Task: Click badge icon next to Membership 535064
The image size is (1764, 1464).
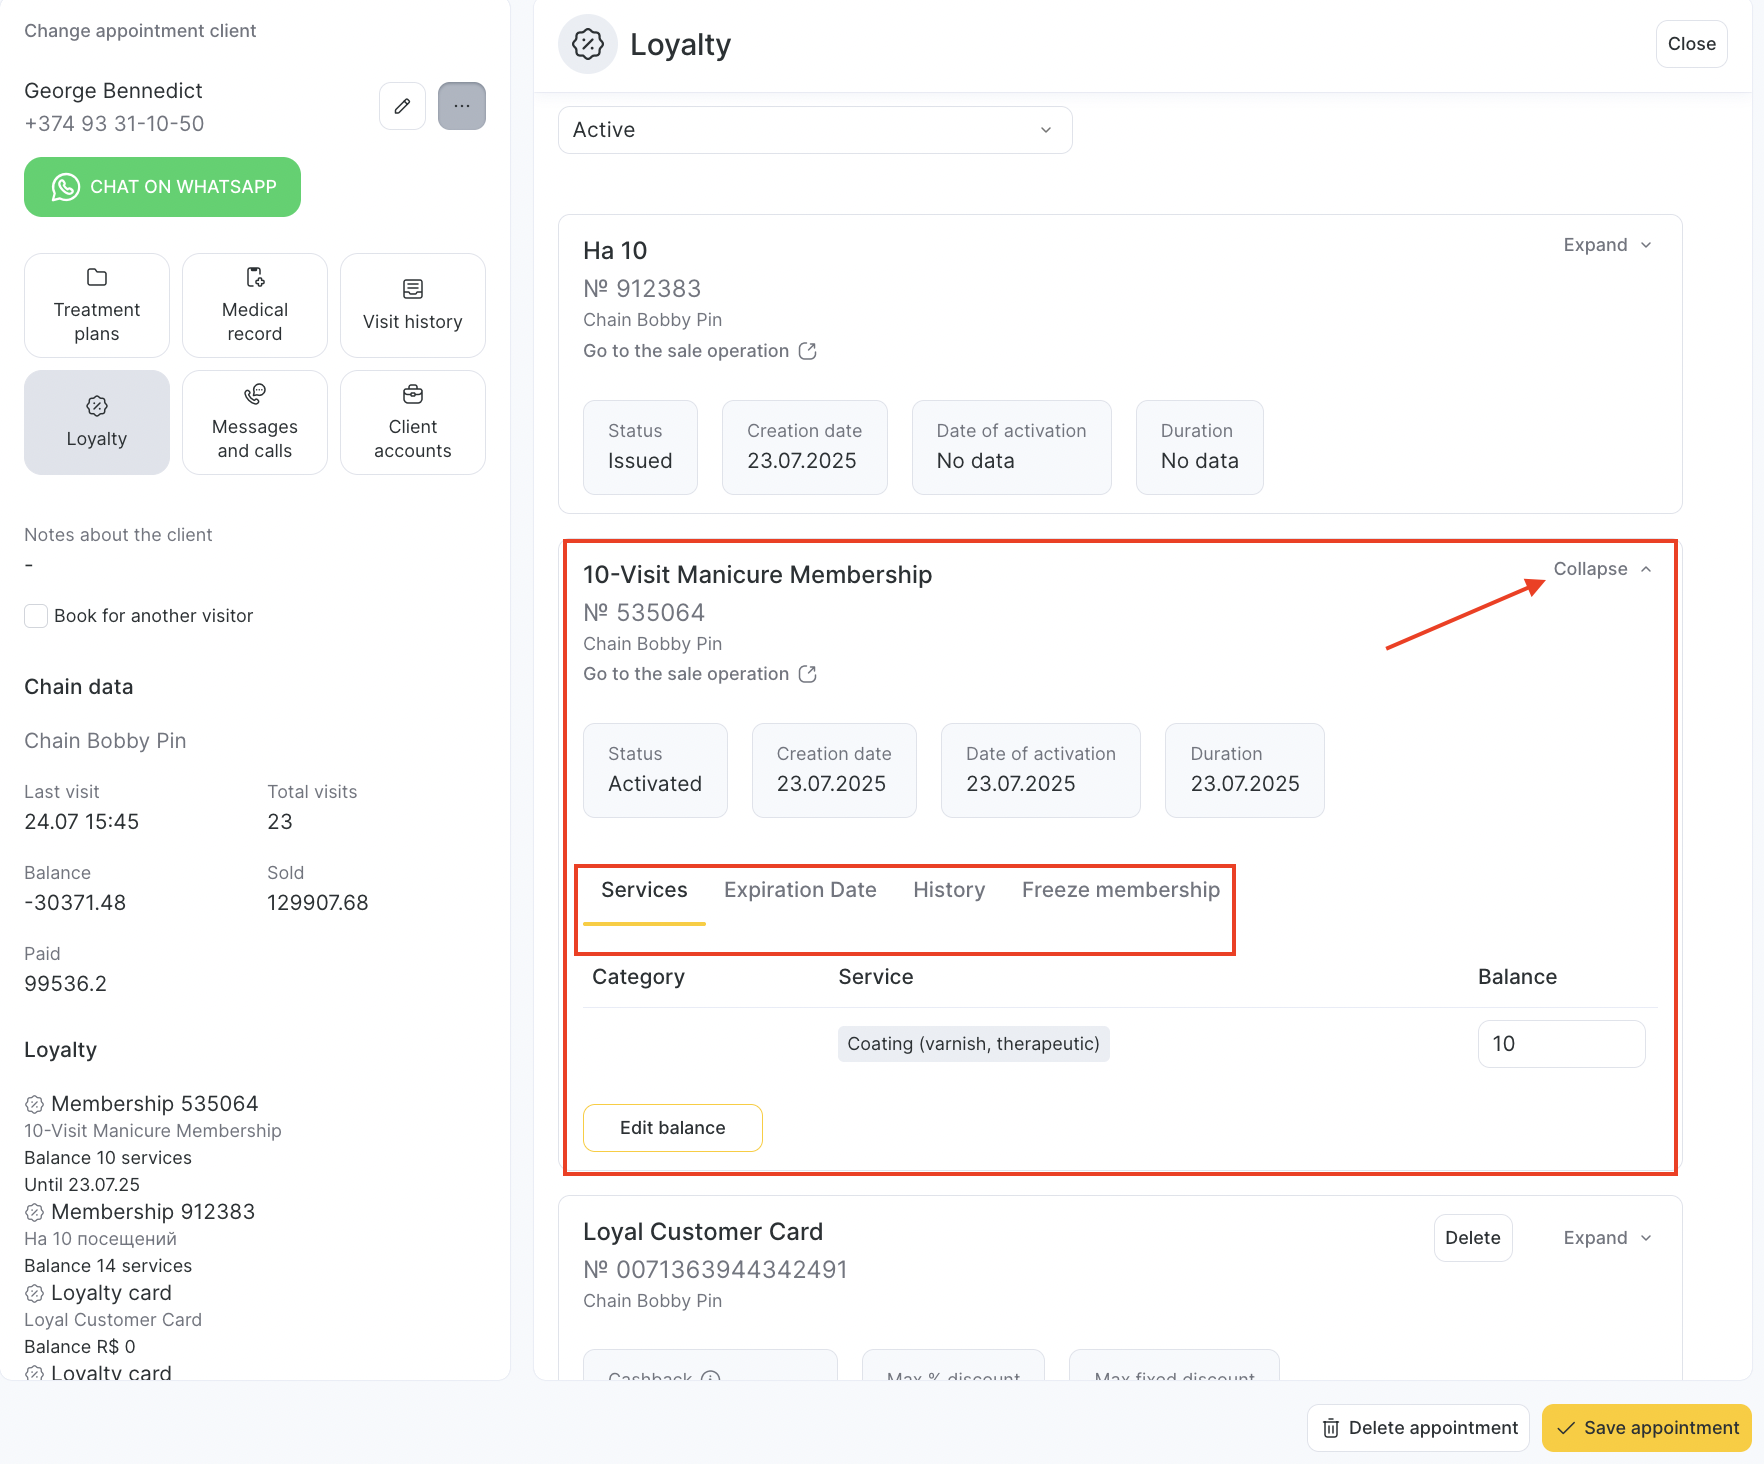Action: click(34, 1104)
